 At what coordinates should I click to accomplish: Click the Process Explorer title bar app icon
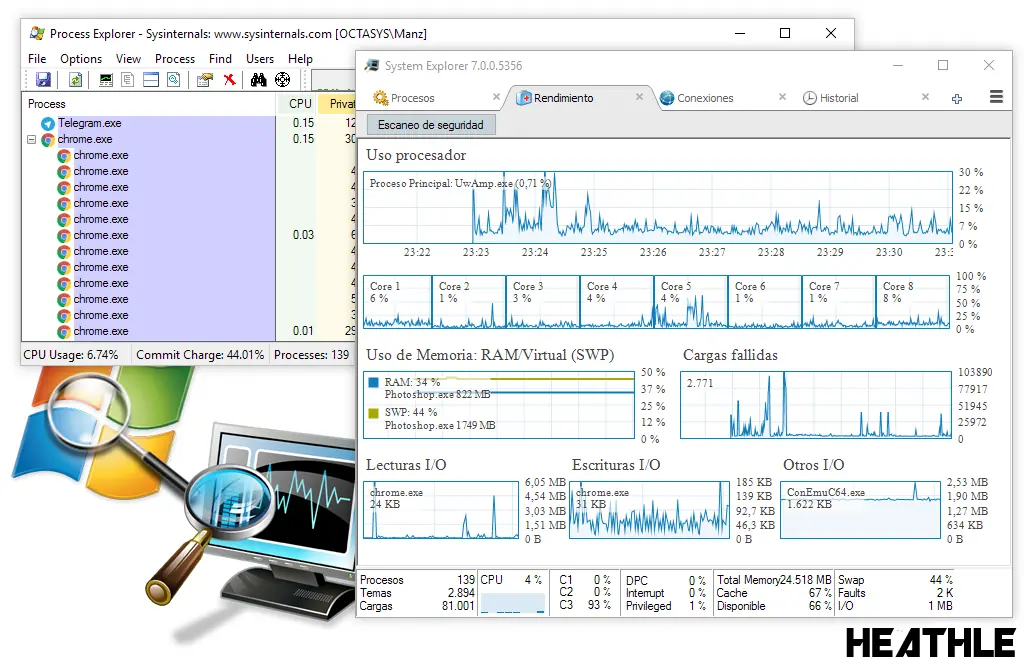pyautogui.click(x=37, y=33)
